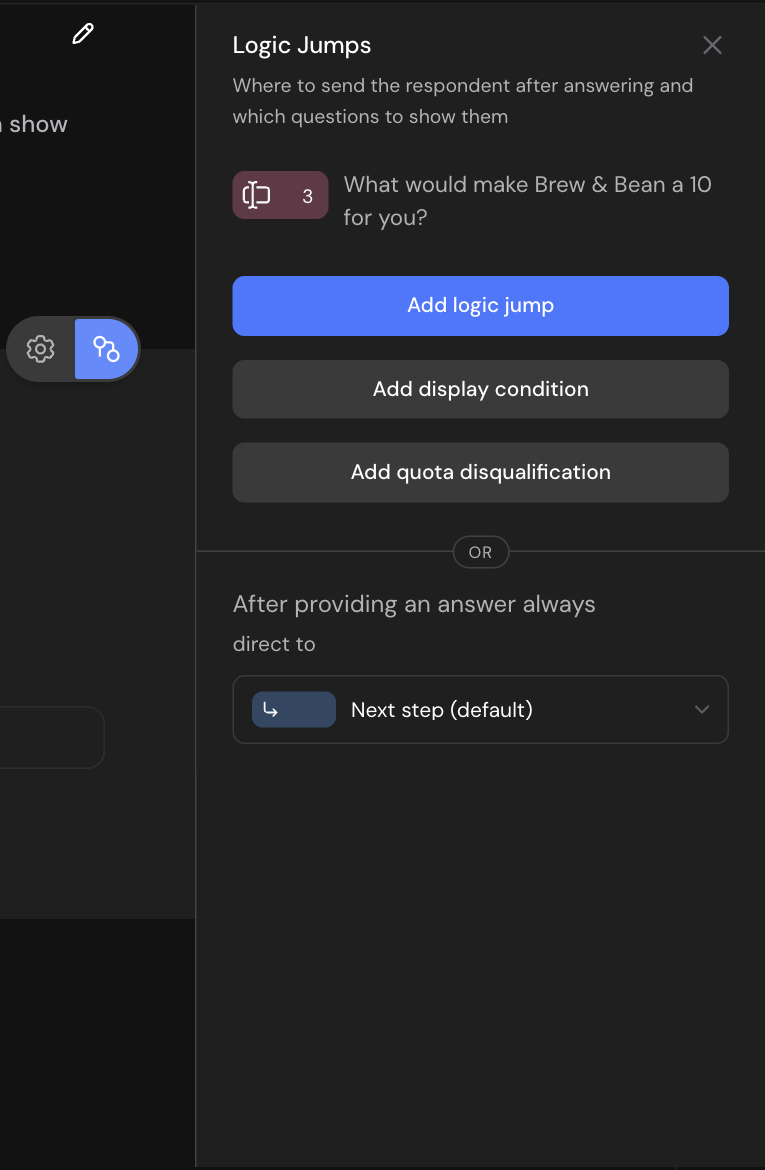Image resolution: width=765 pixels, height=1170 pixels.
Task: Click the question 3 text-type badge
Action: click(281, 195)
